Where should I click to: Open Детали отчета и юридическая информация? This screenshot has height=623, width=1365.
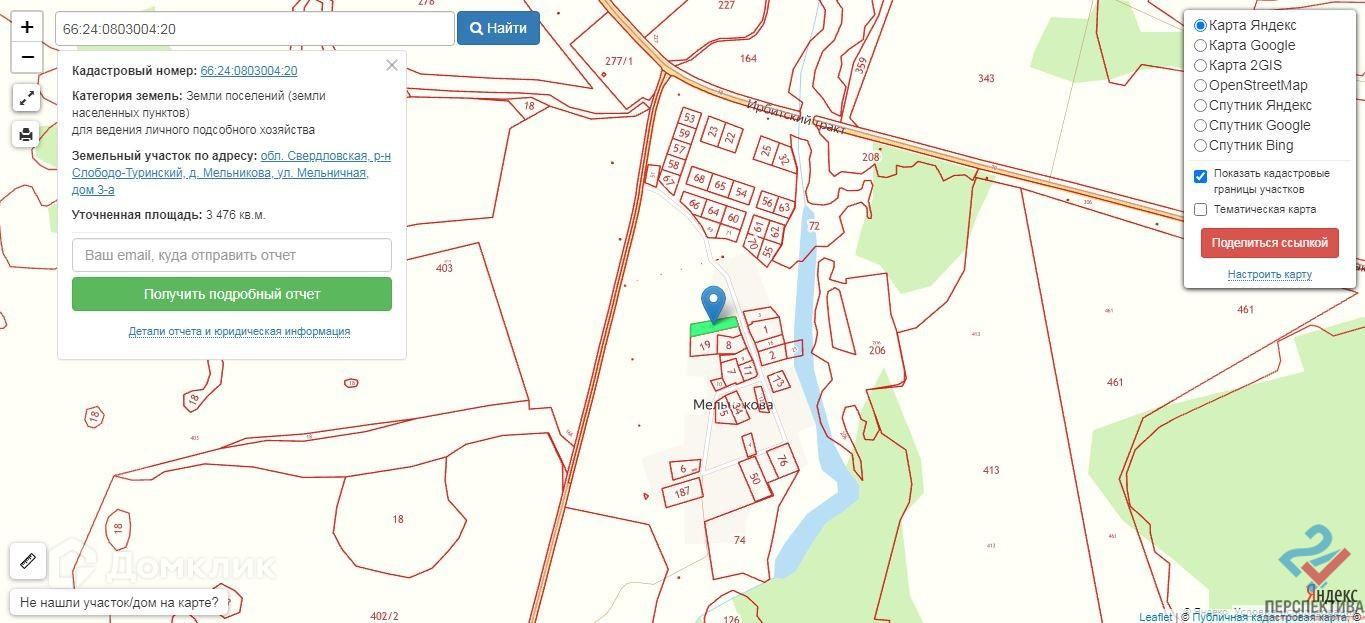coord(239,332)
